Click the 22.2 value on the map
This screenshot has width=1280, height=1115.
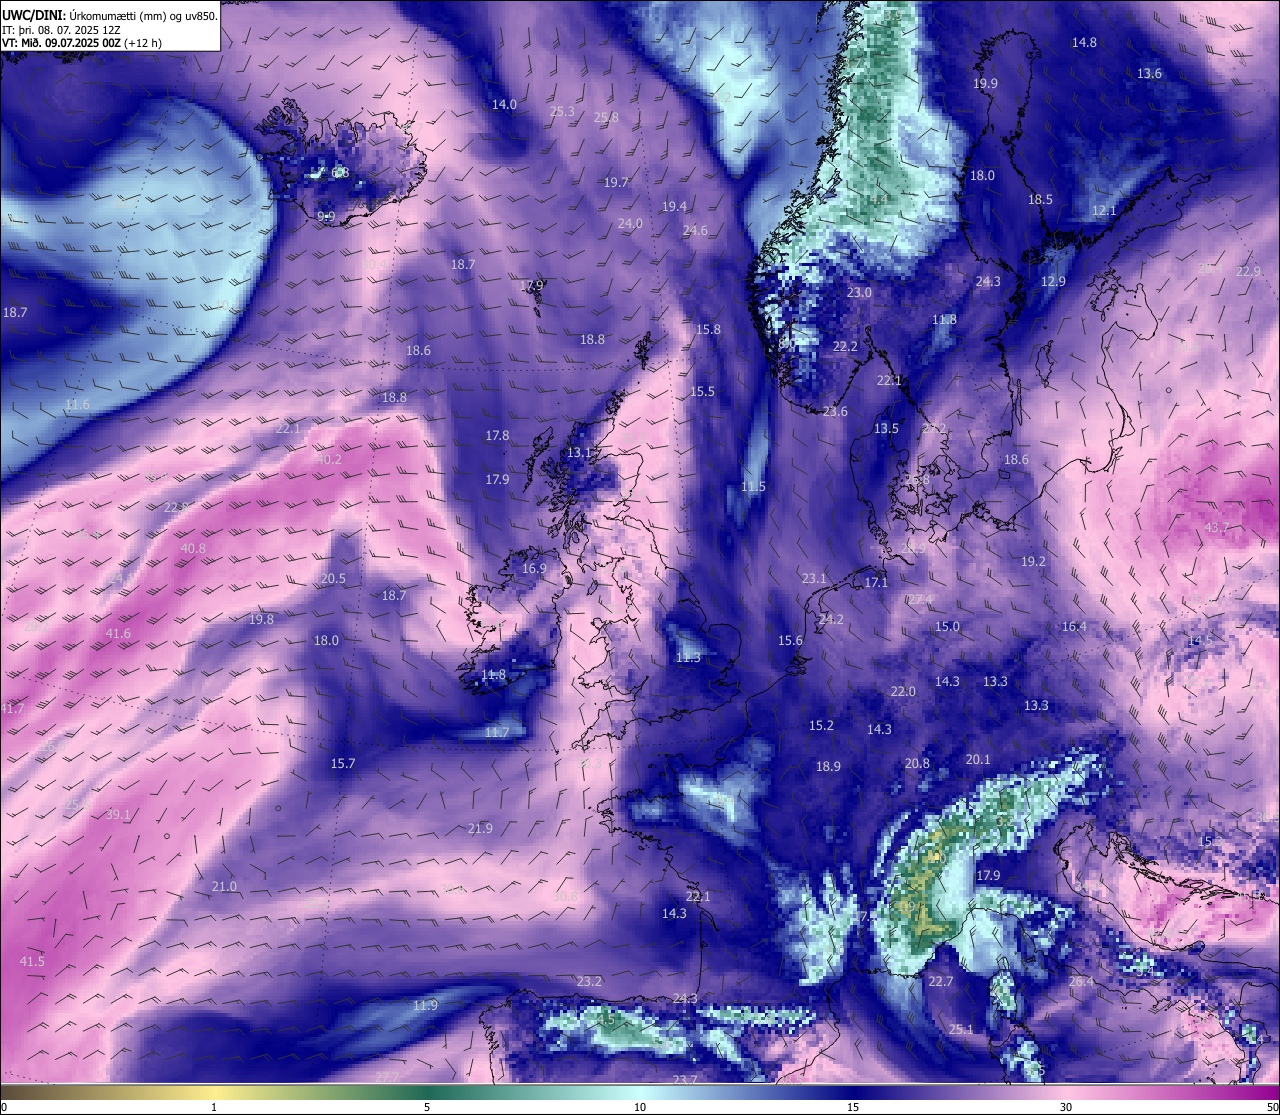point(845,347)
